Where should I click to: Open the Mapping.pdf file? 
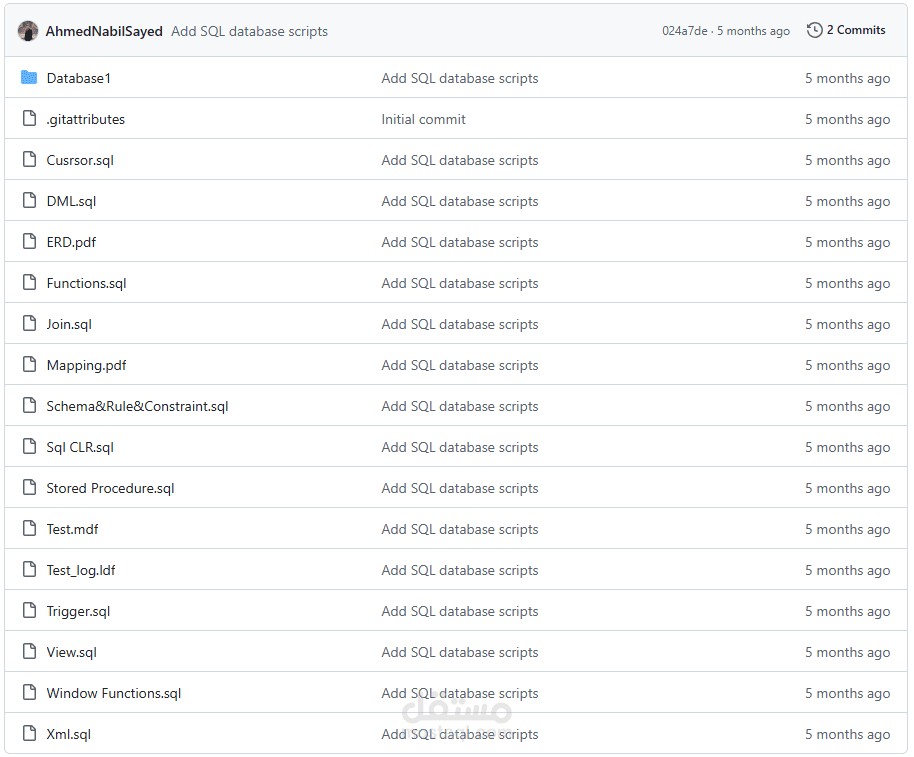[86, 365]
